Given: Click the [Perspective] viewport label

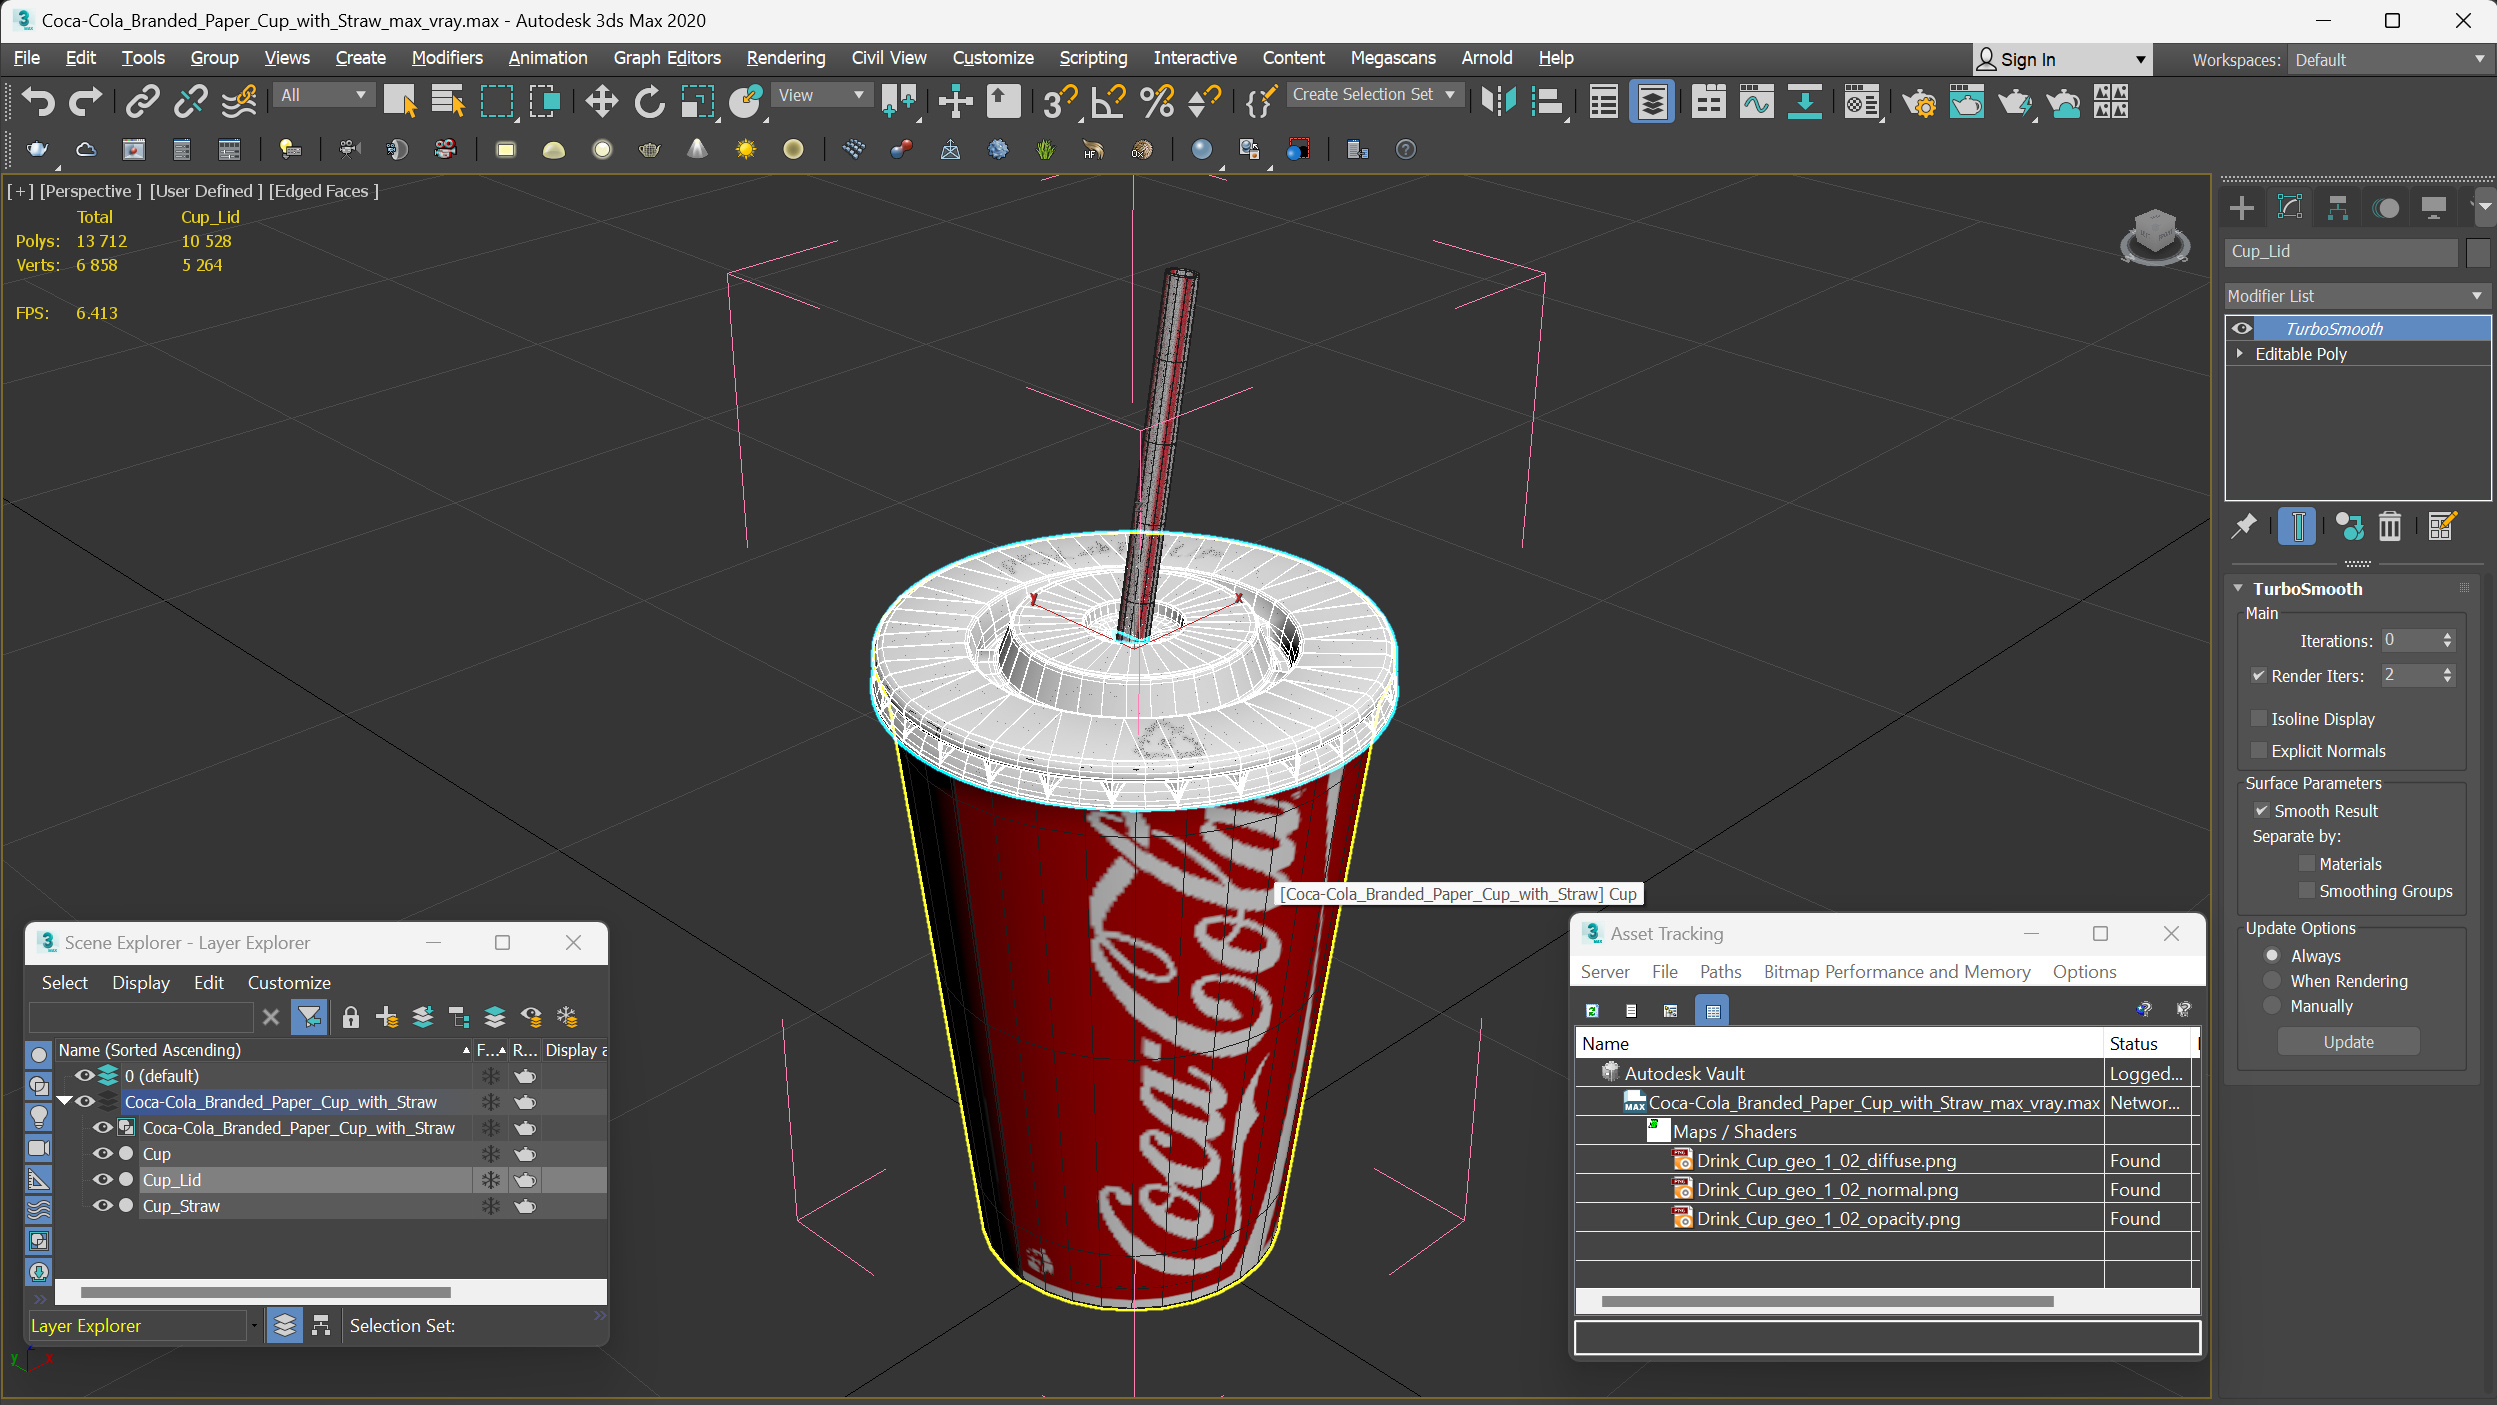Looking at the screenshot, I should pos(91,190).
